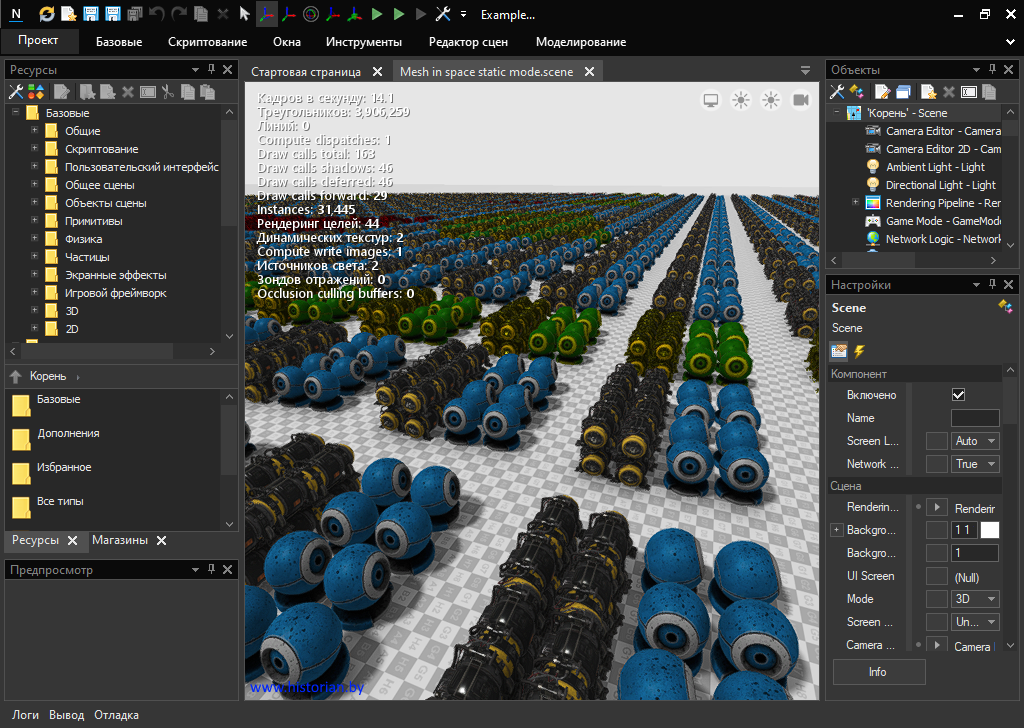Click the camera icon in viewport overlay

click(x=801, y=100)
